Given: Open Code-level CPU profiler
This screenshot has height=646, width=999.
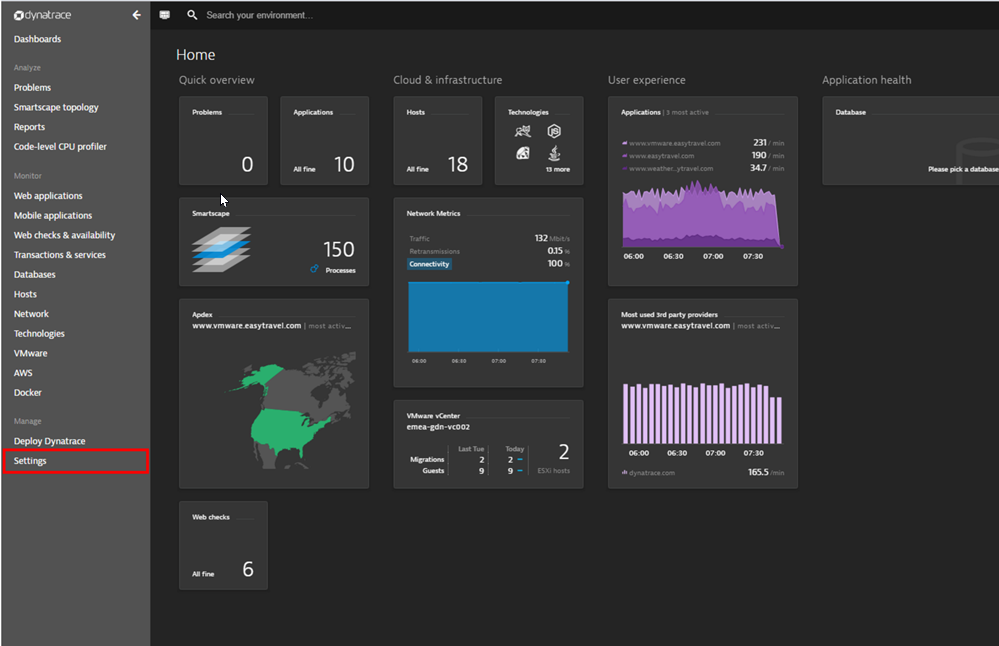Looking at the screenshot, I should click(60, 147).
